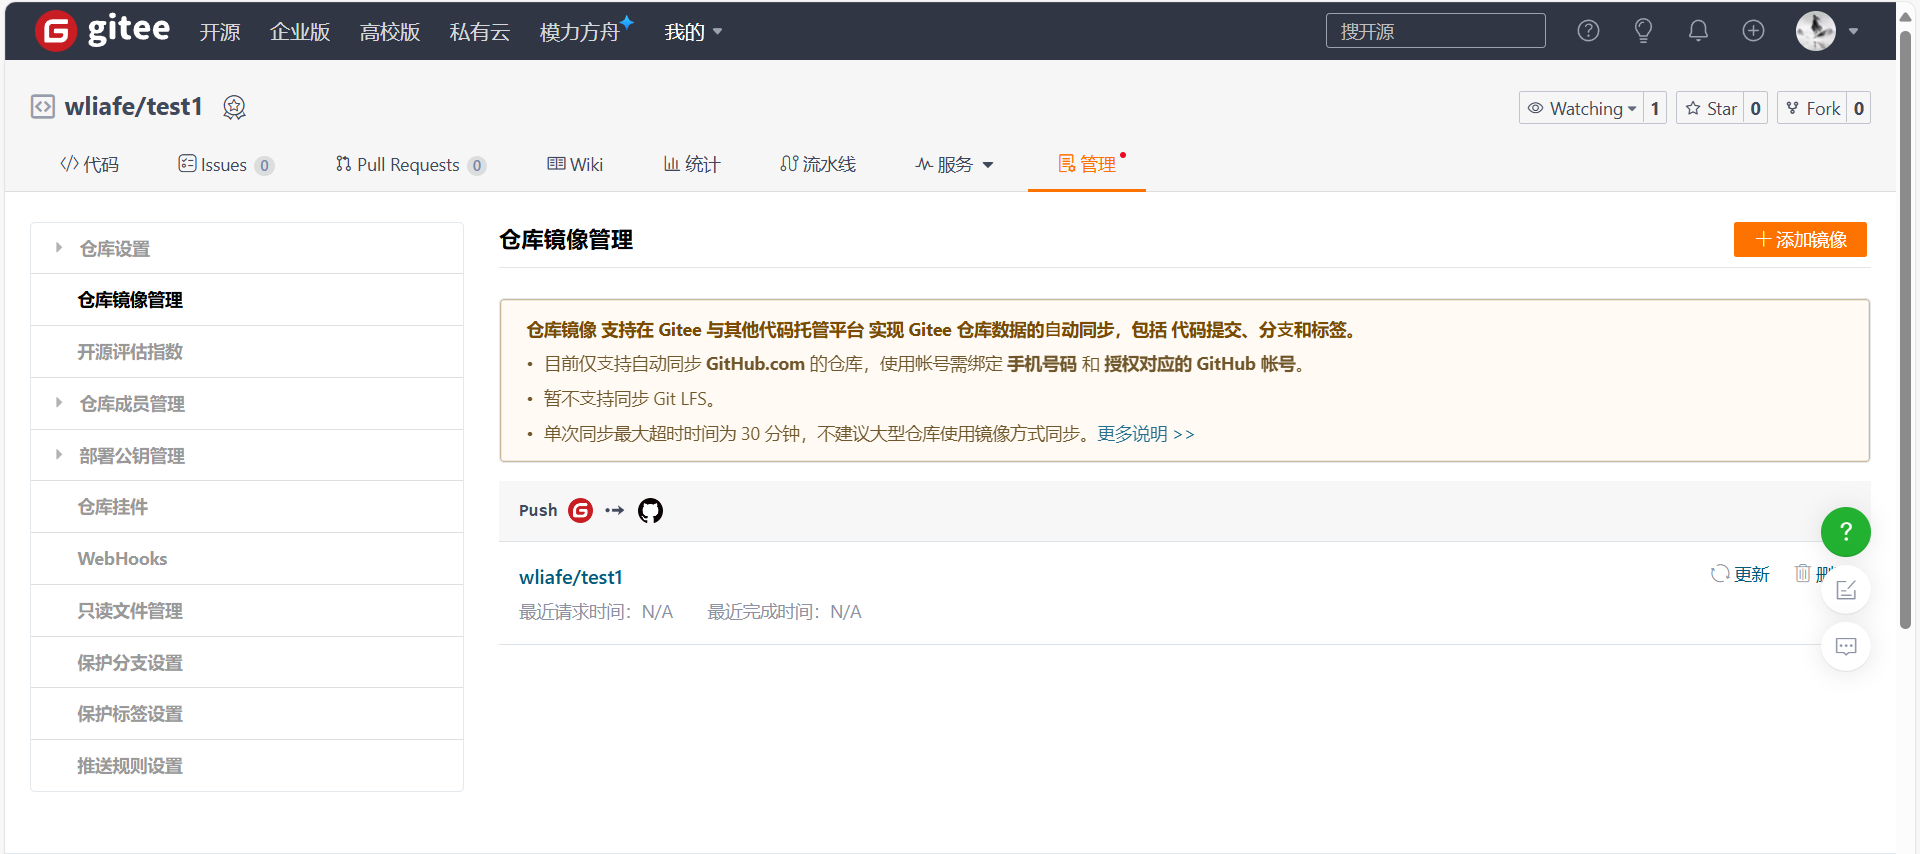Click the plus create-new icon in header
This screenshot has width=1920, height=854.
pos(1753,31)
